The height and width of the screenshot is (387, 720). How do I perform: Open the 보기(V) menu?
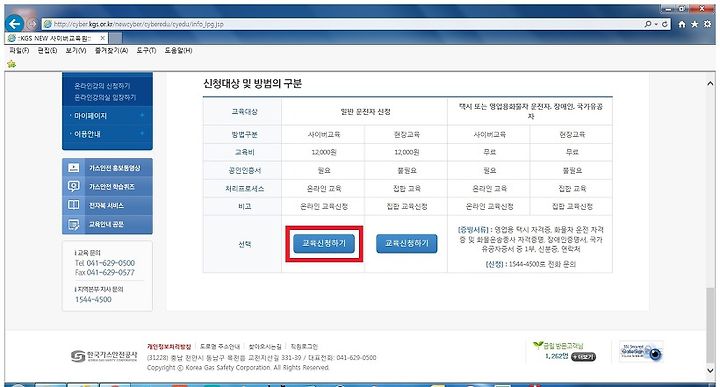pos(76,50)
